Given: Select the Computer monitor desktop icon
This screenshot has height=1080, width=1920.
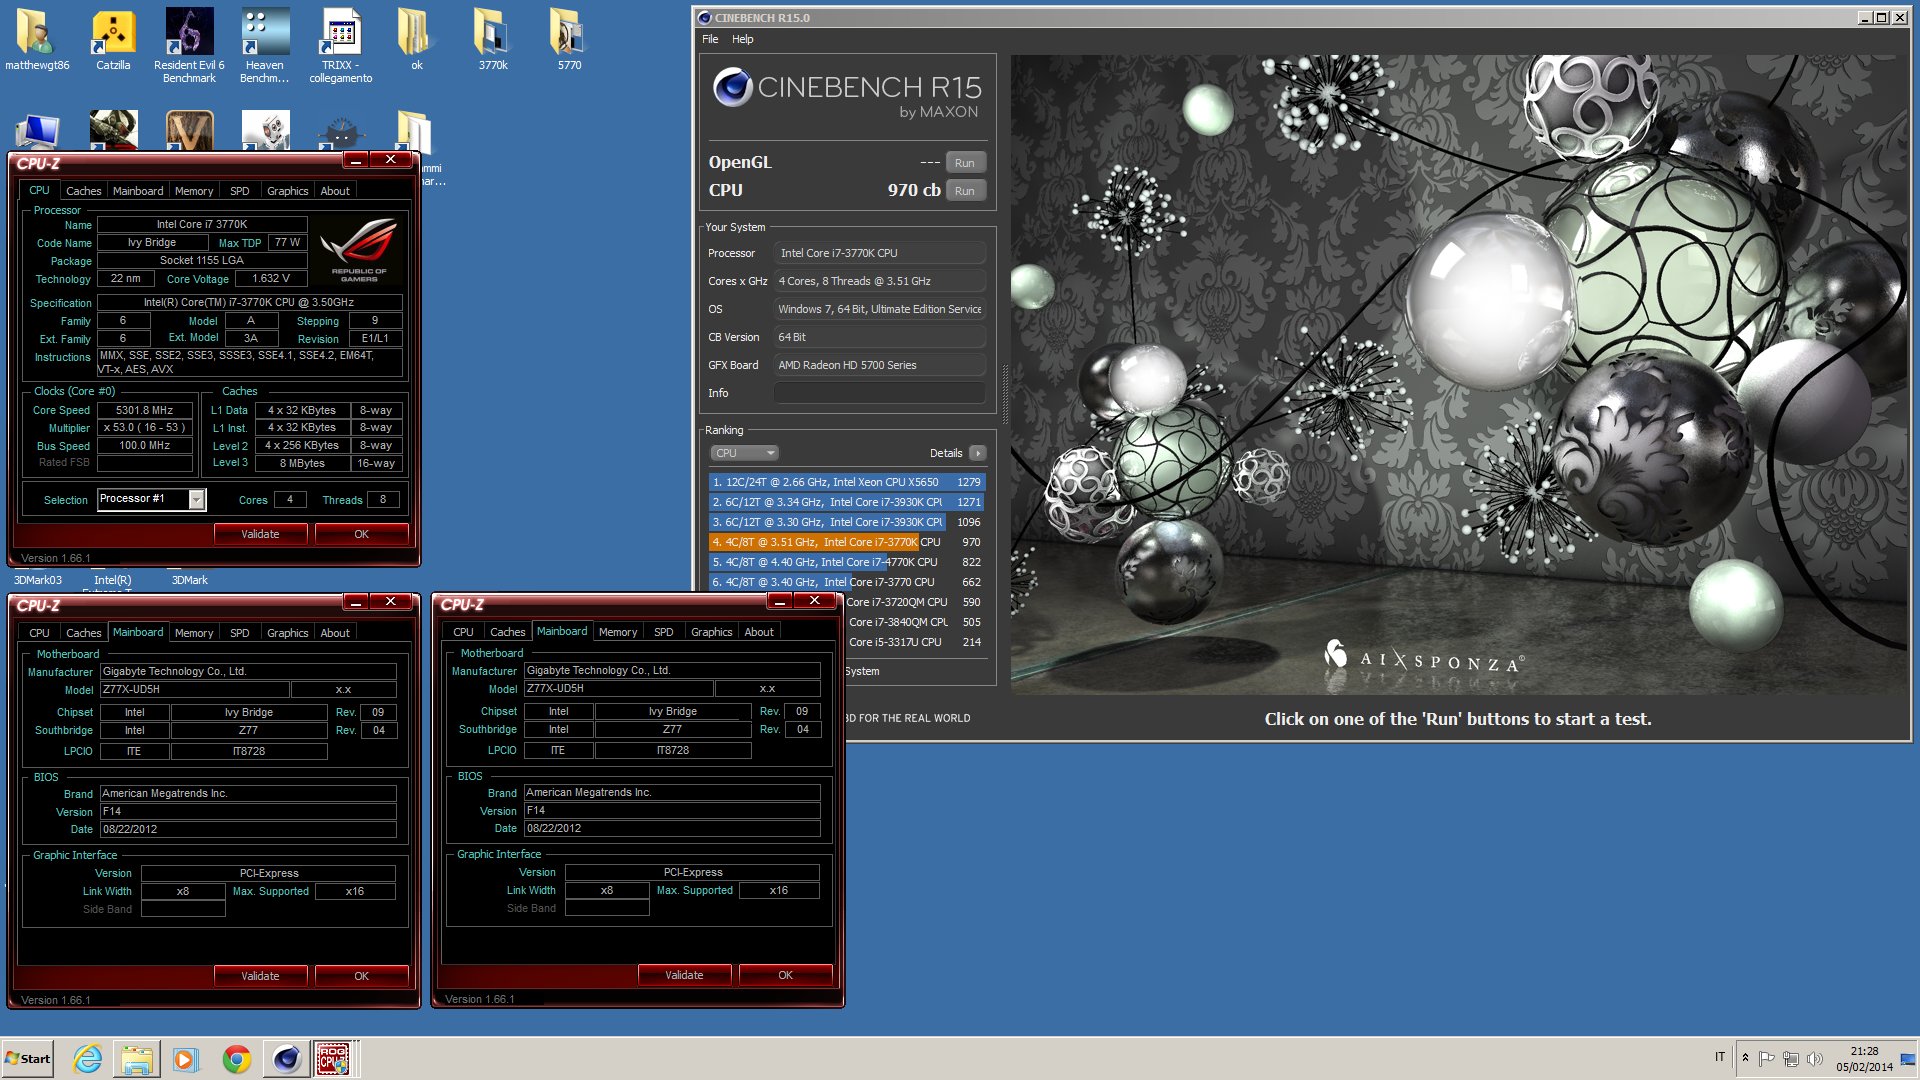Looking at the screenshot, I should click(37, 131).
